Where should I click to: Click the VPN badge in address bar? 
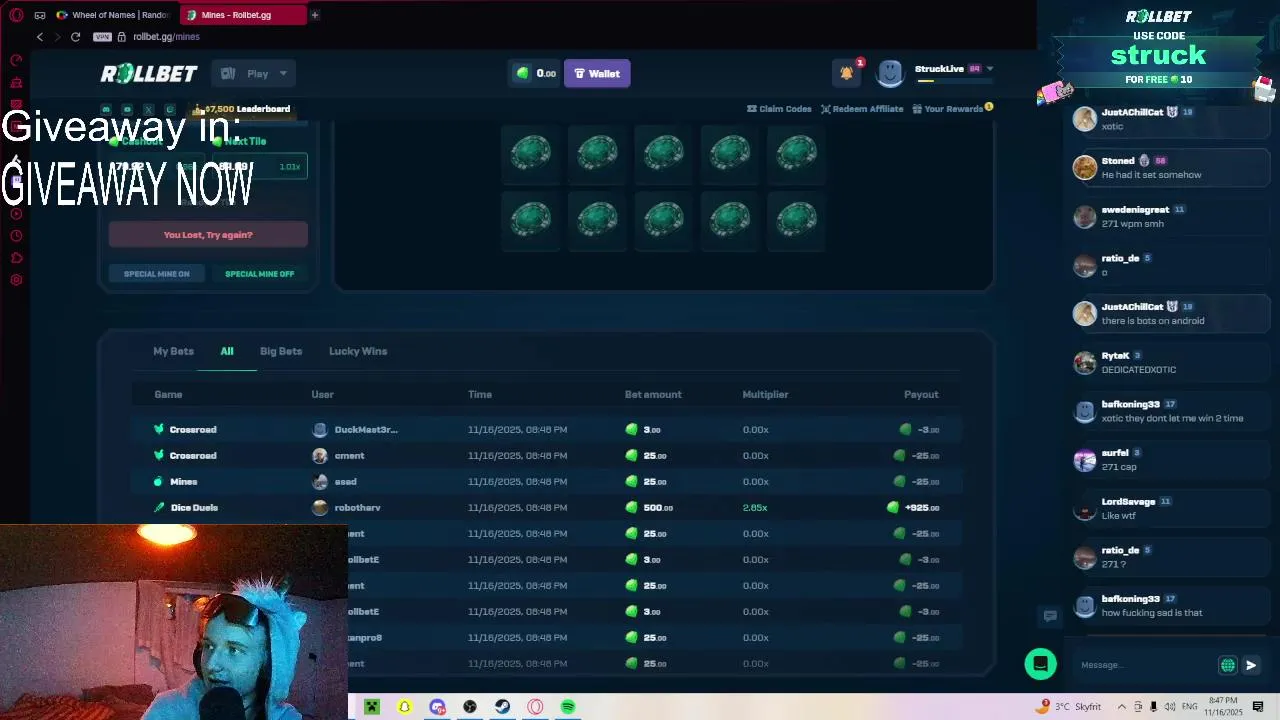[x=102, y=37]
